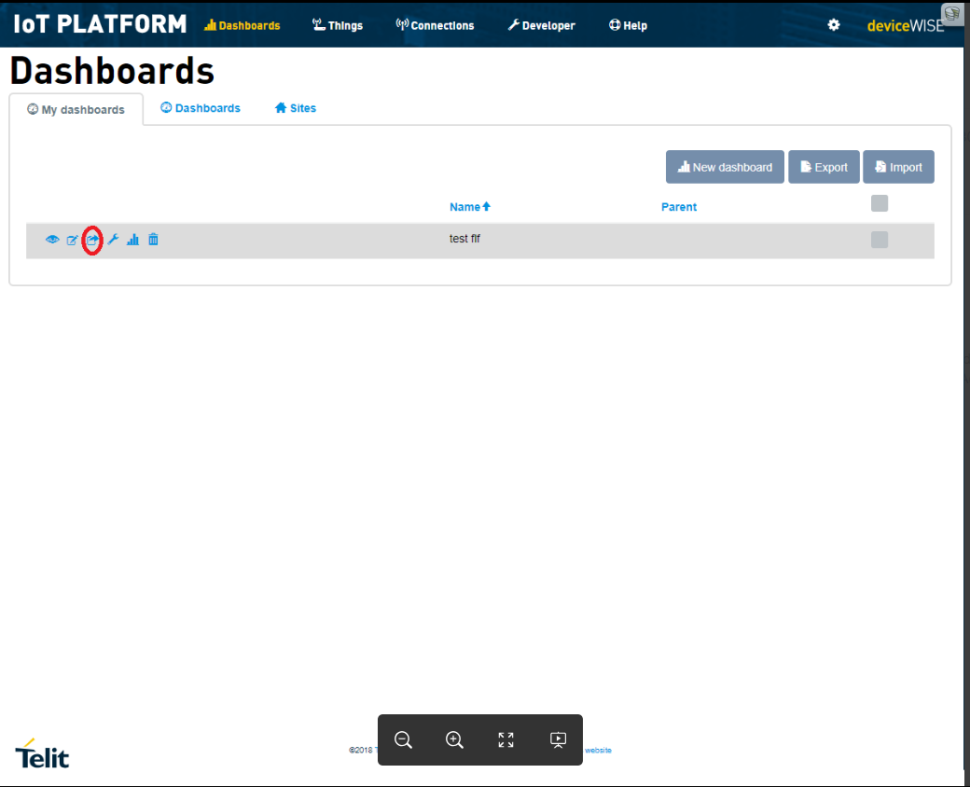Click the zoom out magnifier in the viewer toolbar
The width and height of the screenshot is (970, 787).
coord(403,739)
